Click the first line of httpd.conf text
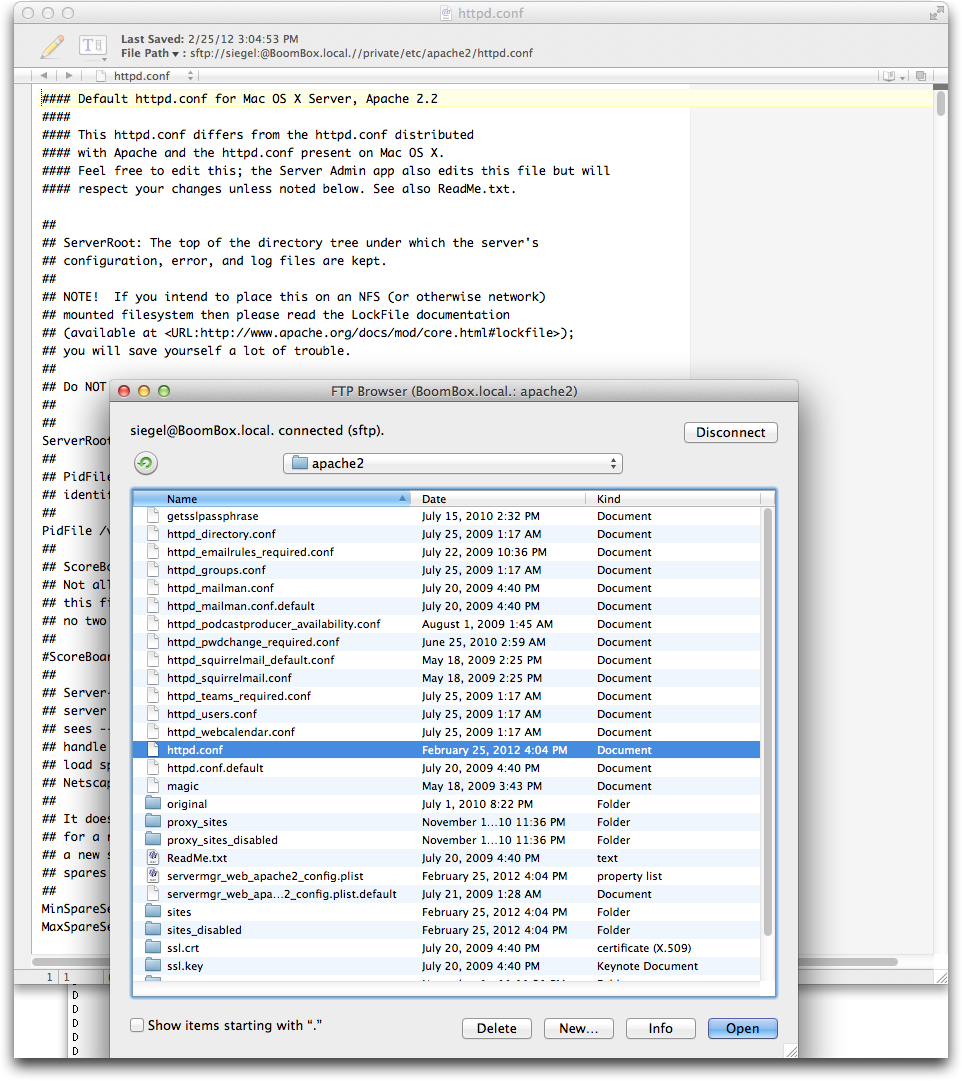Viewport: 962px width, 1081px height. 240,99
